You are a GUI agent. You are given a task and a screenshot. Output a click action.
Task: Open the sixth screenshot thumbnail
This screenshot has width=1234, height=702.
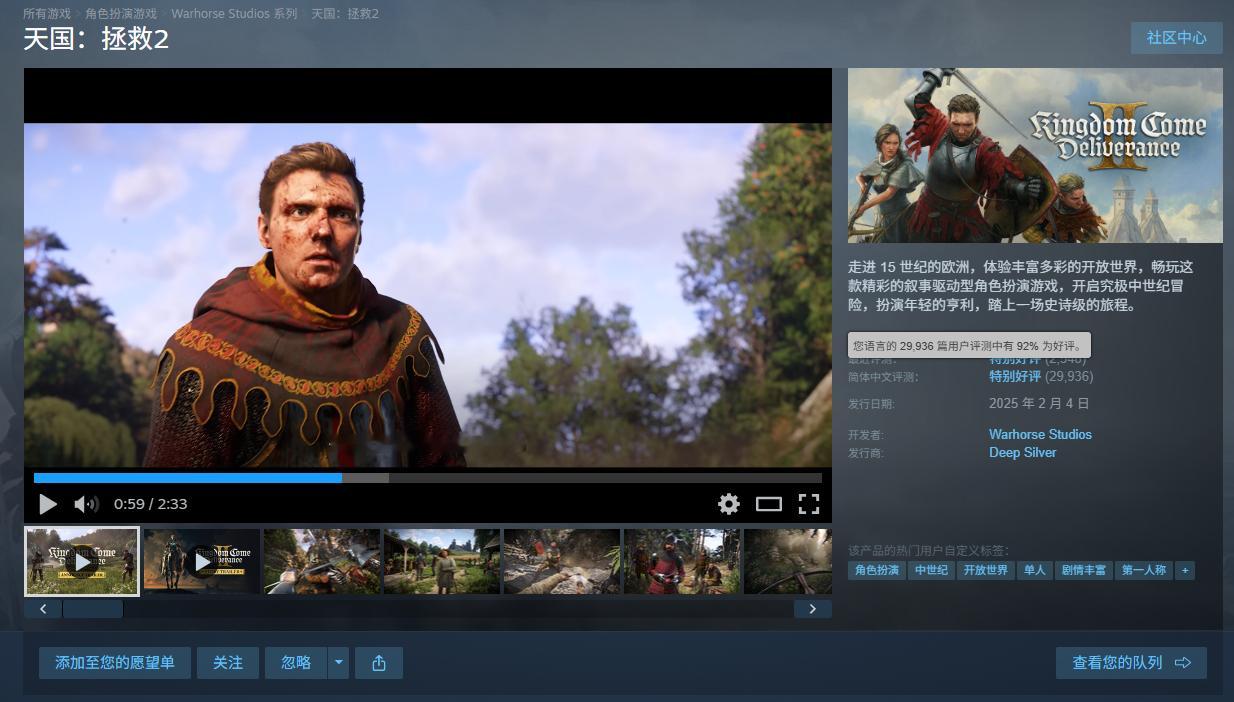tap(682, 561)
